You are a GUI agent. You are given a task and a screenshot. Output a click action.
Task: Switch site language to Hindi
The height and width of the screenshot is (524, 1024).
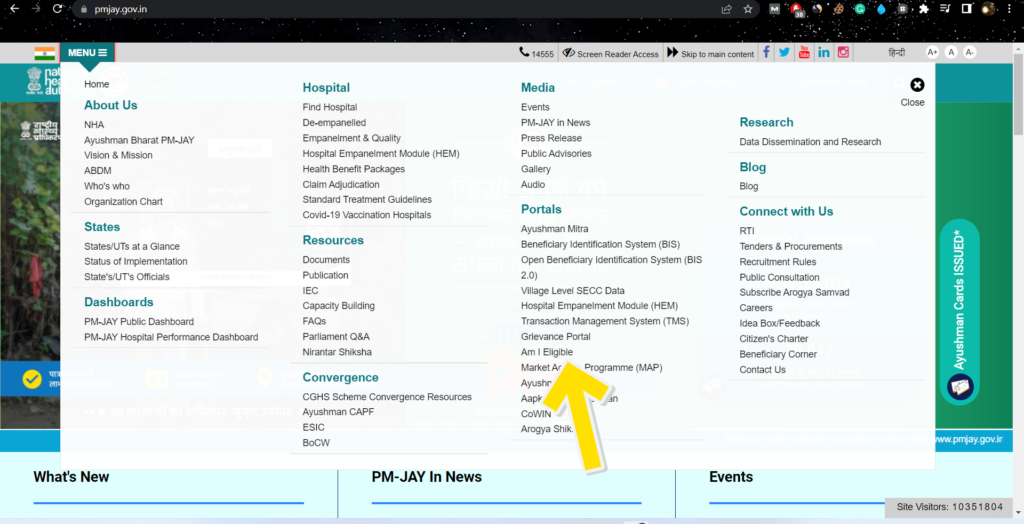(x=897, y=53)
